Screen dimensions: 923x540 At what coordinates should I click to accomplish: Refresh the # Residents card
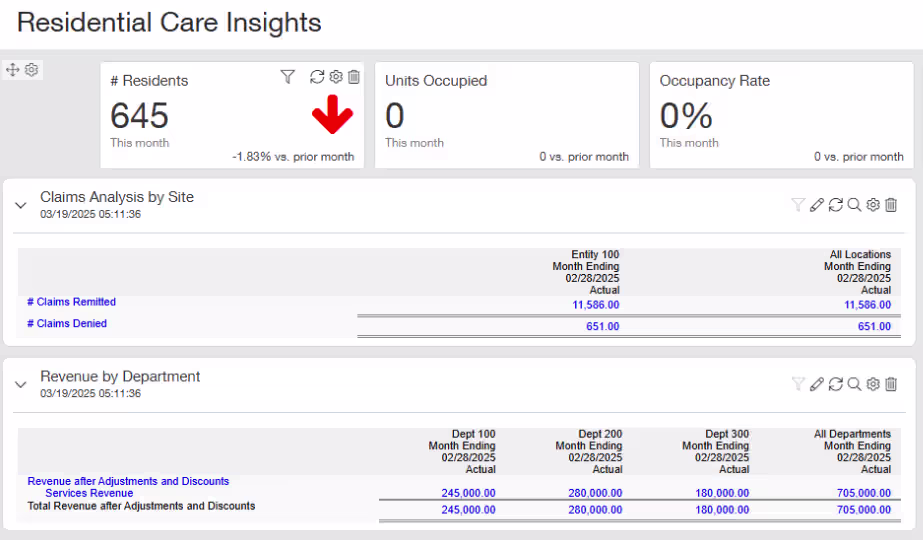click(x=317, y=77)
